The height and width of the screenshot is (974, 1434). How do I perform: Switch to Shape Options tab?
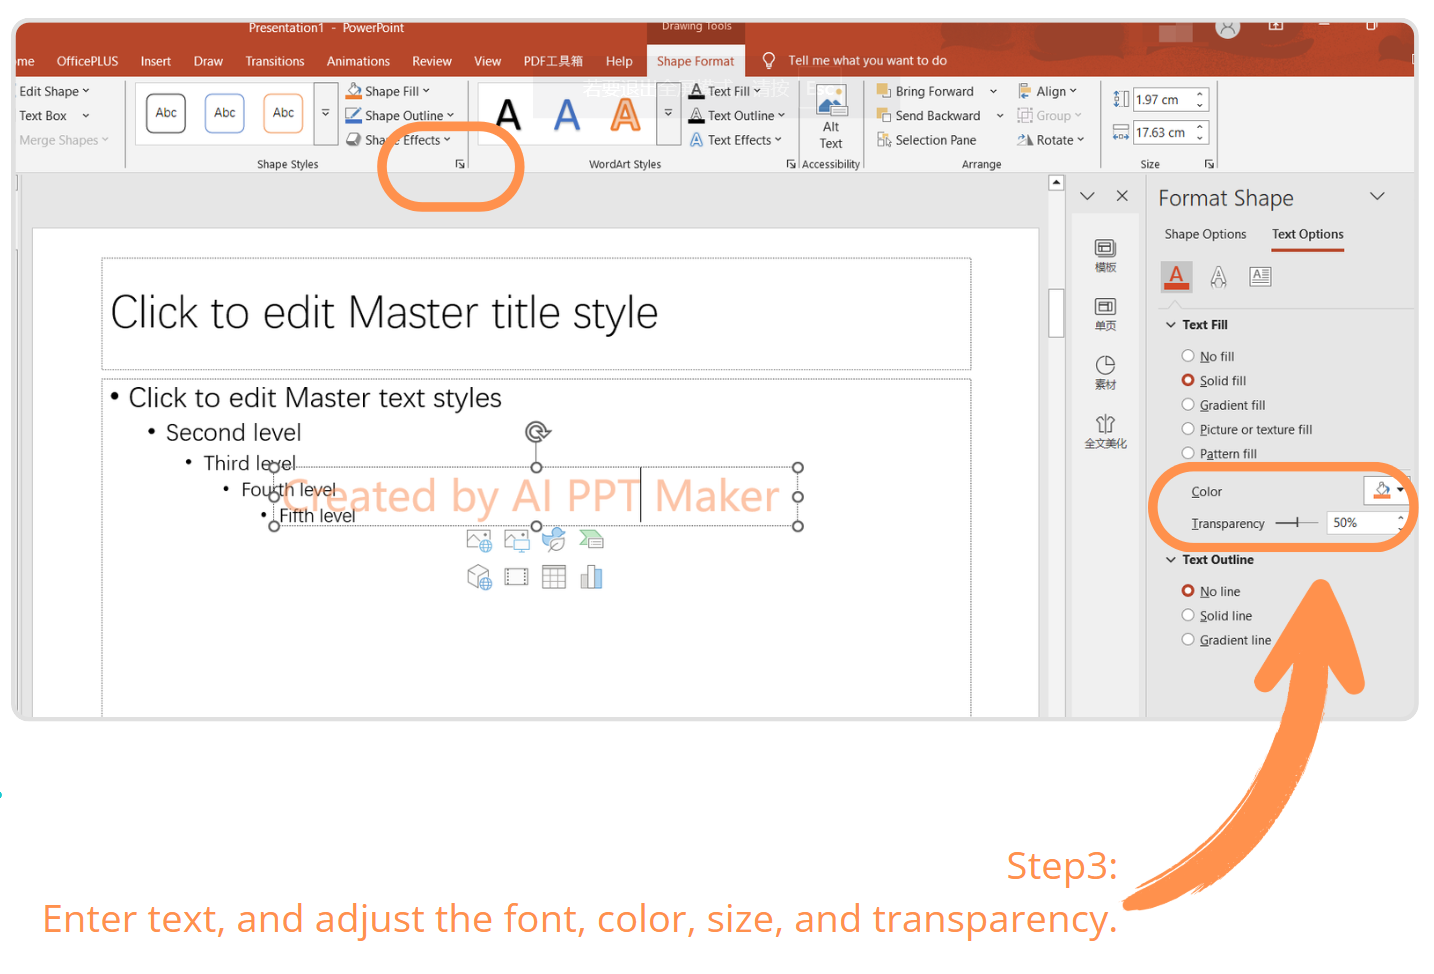[x=1205, y=234]
